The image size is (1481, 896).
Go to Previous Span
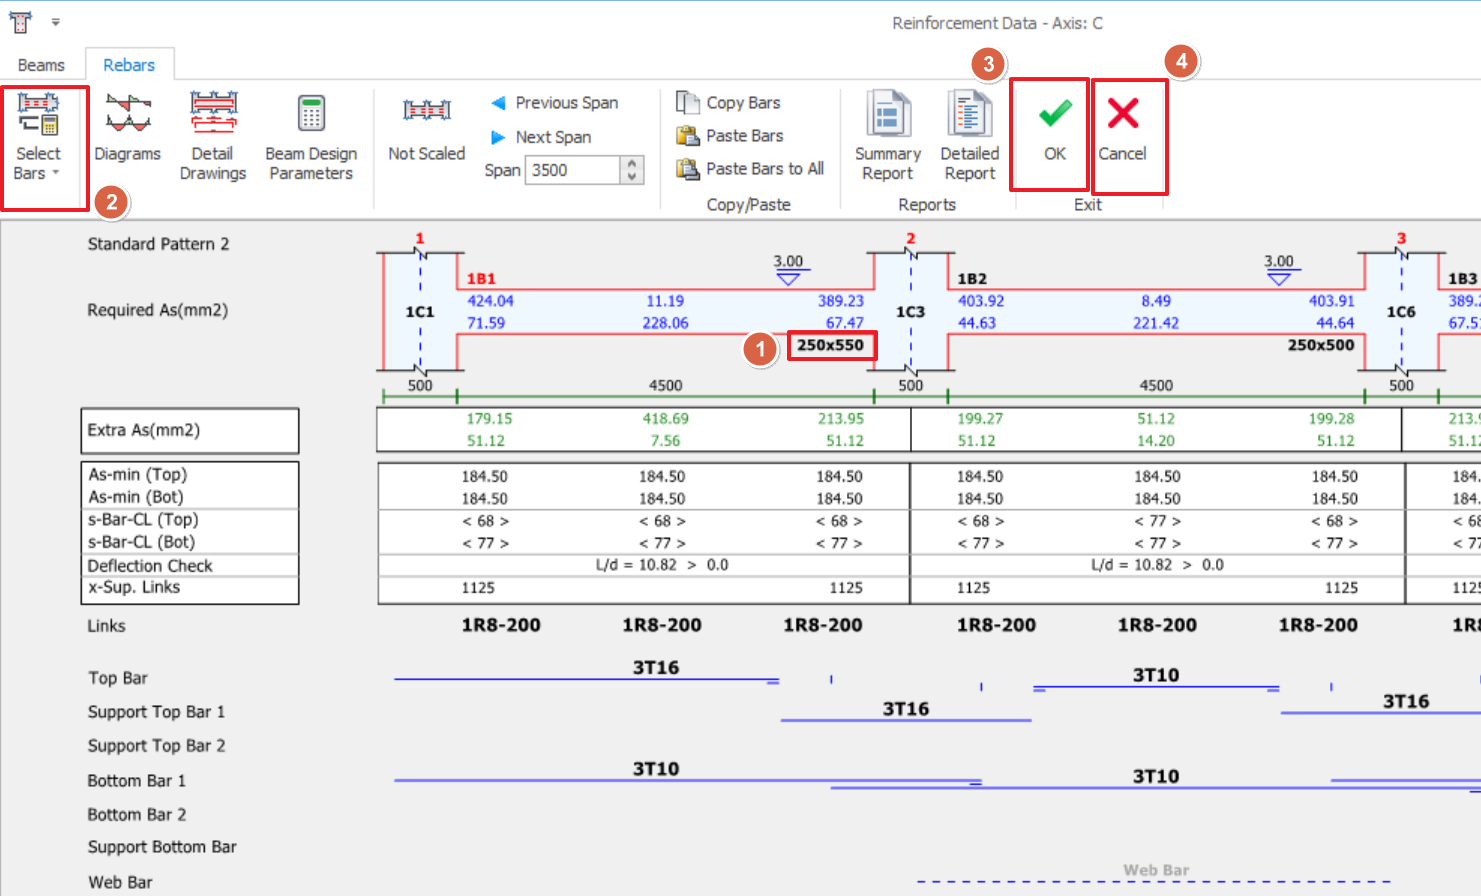point(555,103)
